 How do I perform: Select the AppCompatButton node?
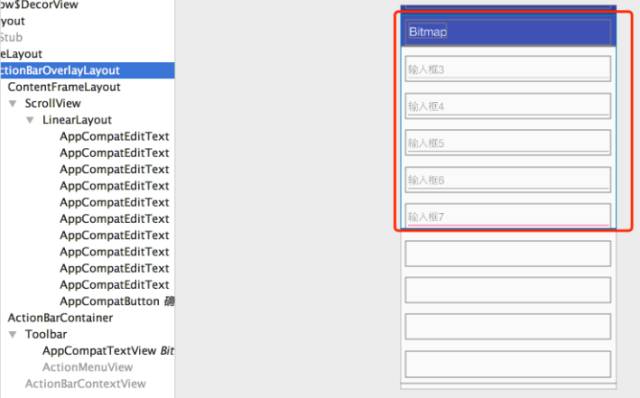117,301
